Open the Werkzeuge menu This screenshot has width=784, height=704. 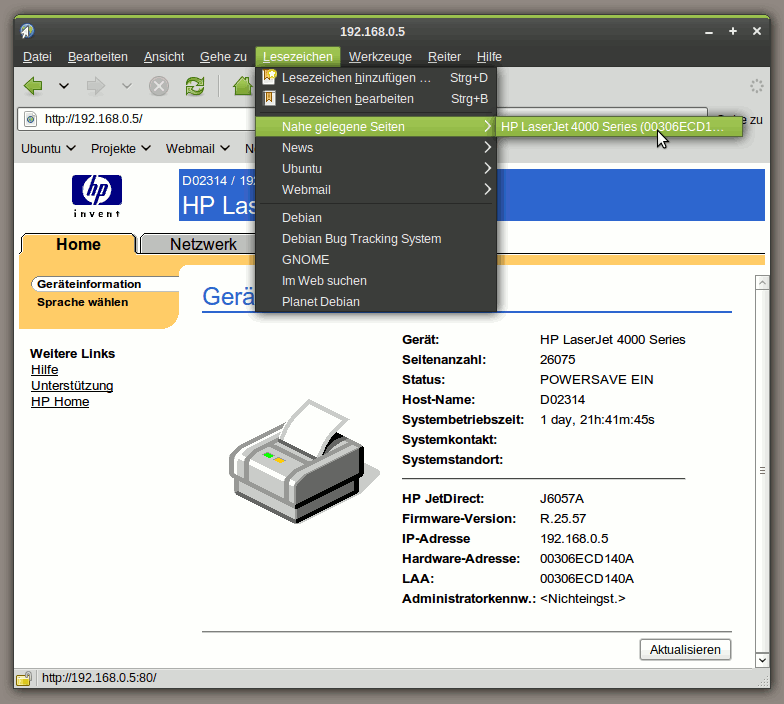380,56
